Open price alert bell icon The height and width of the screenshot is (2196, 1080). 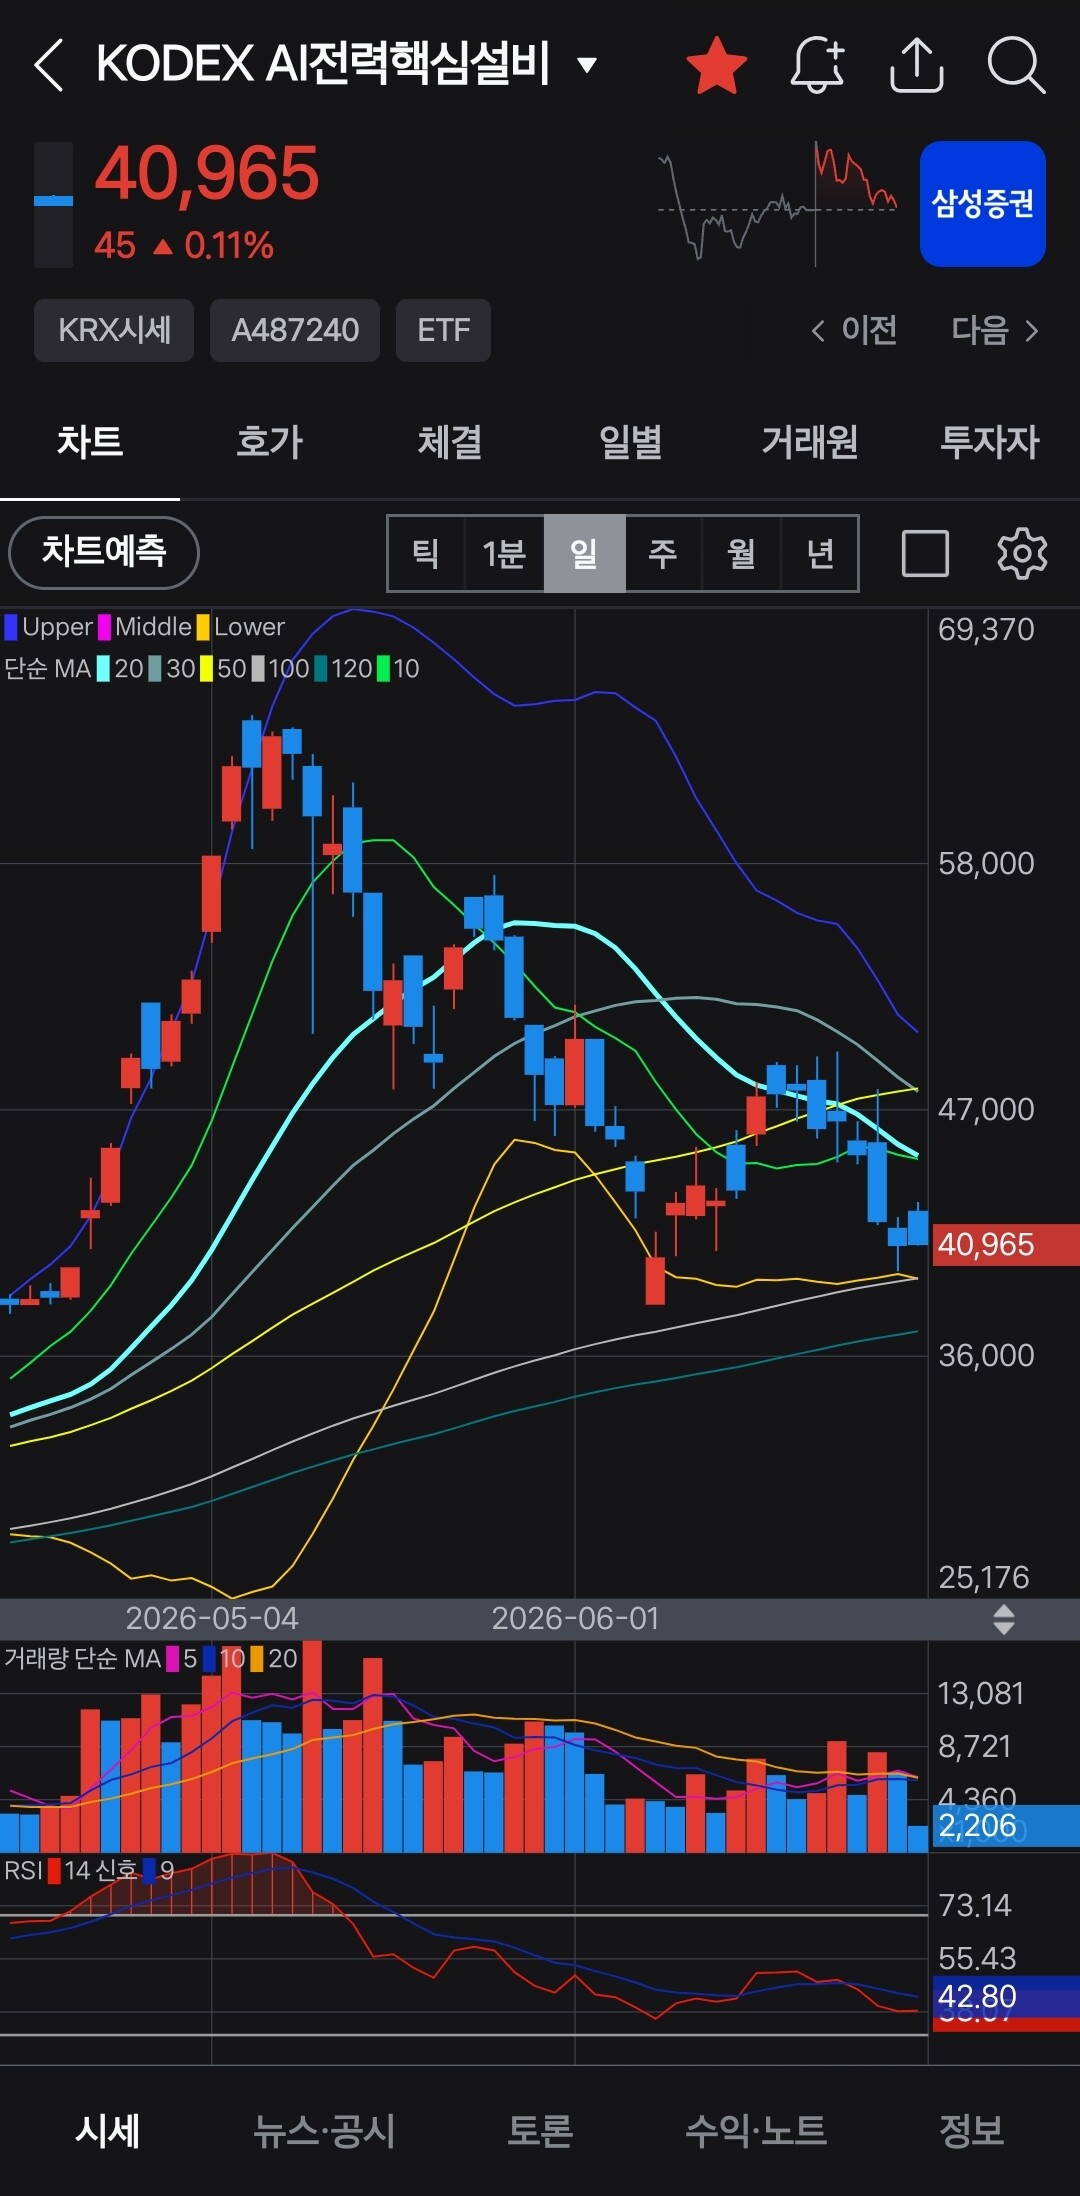click(817, 65)
